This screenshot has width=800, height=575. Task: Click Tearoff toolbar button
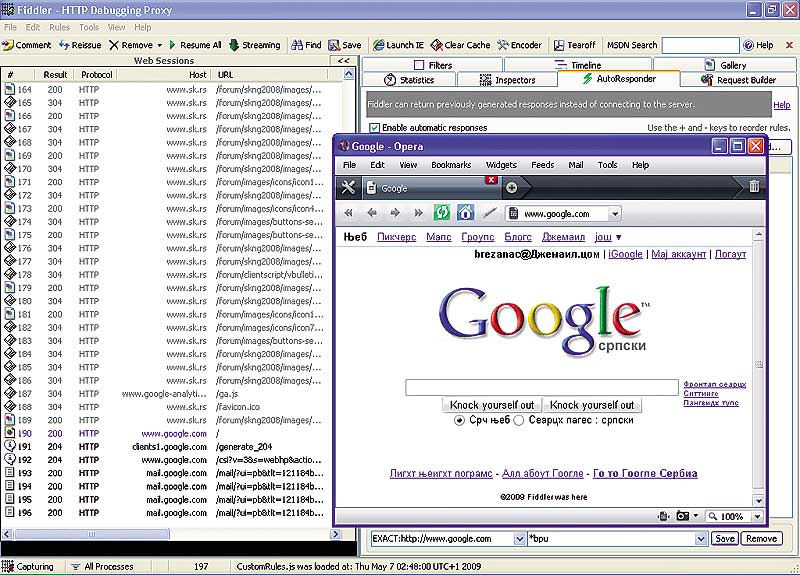(575, 45)
